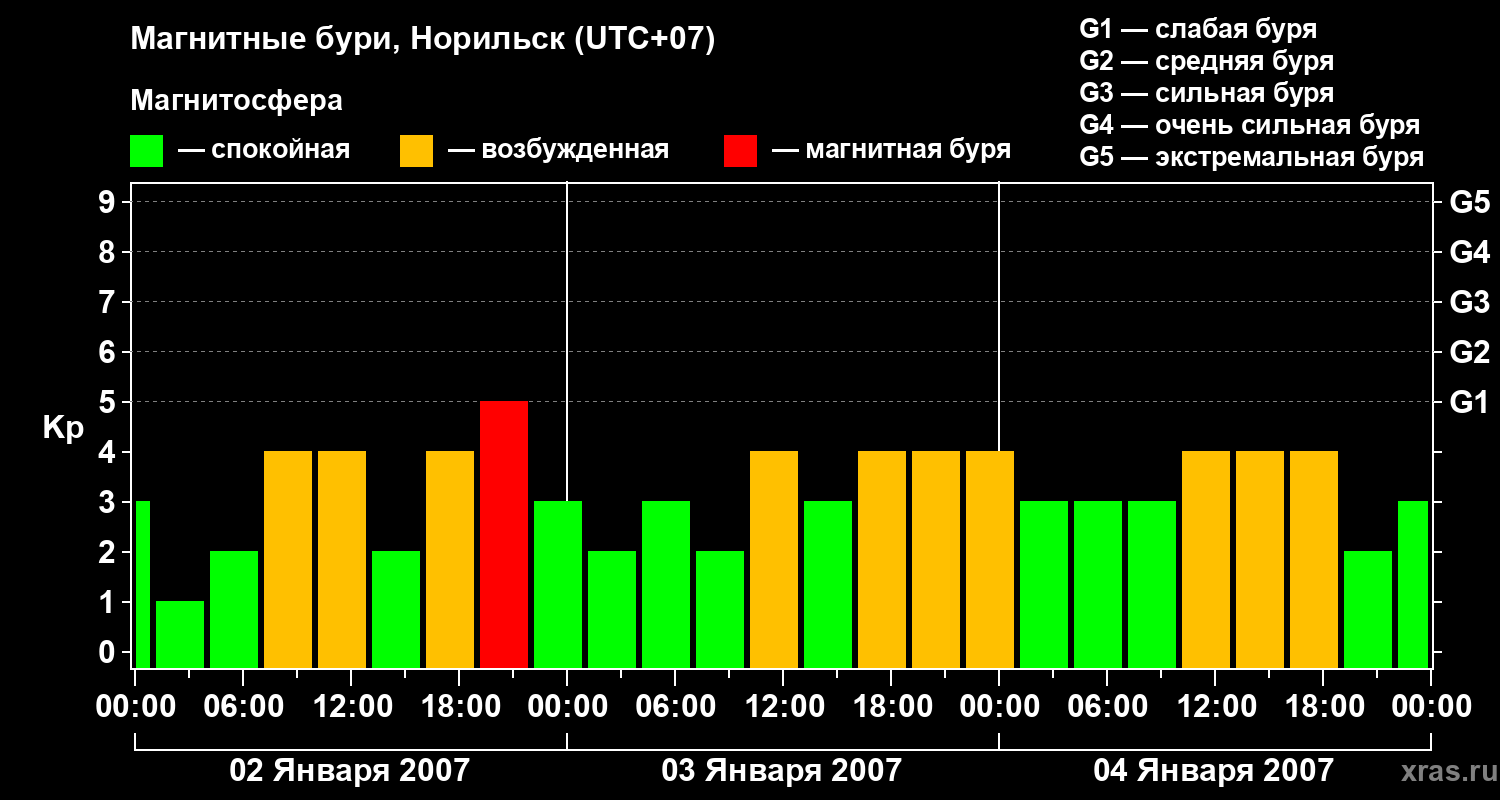Select the «— магнитная буря» legend label
This screenshot has height=800, width=1500.
[x=891, y=150]
